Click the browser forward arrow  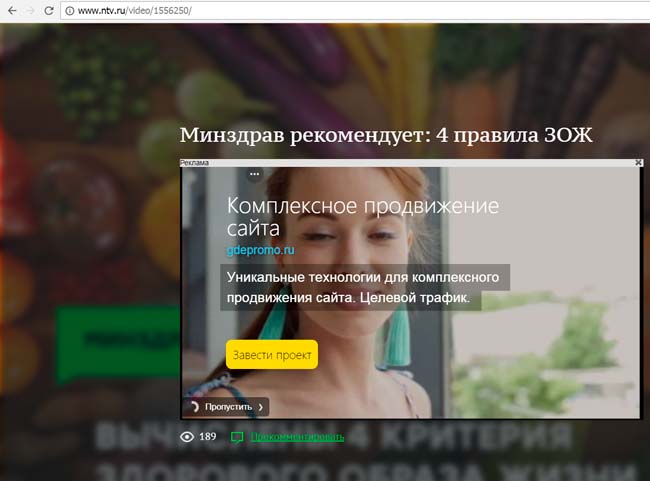(30, 10)
